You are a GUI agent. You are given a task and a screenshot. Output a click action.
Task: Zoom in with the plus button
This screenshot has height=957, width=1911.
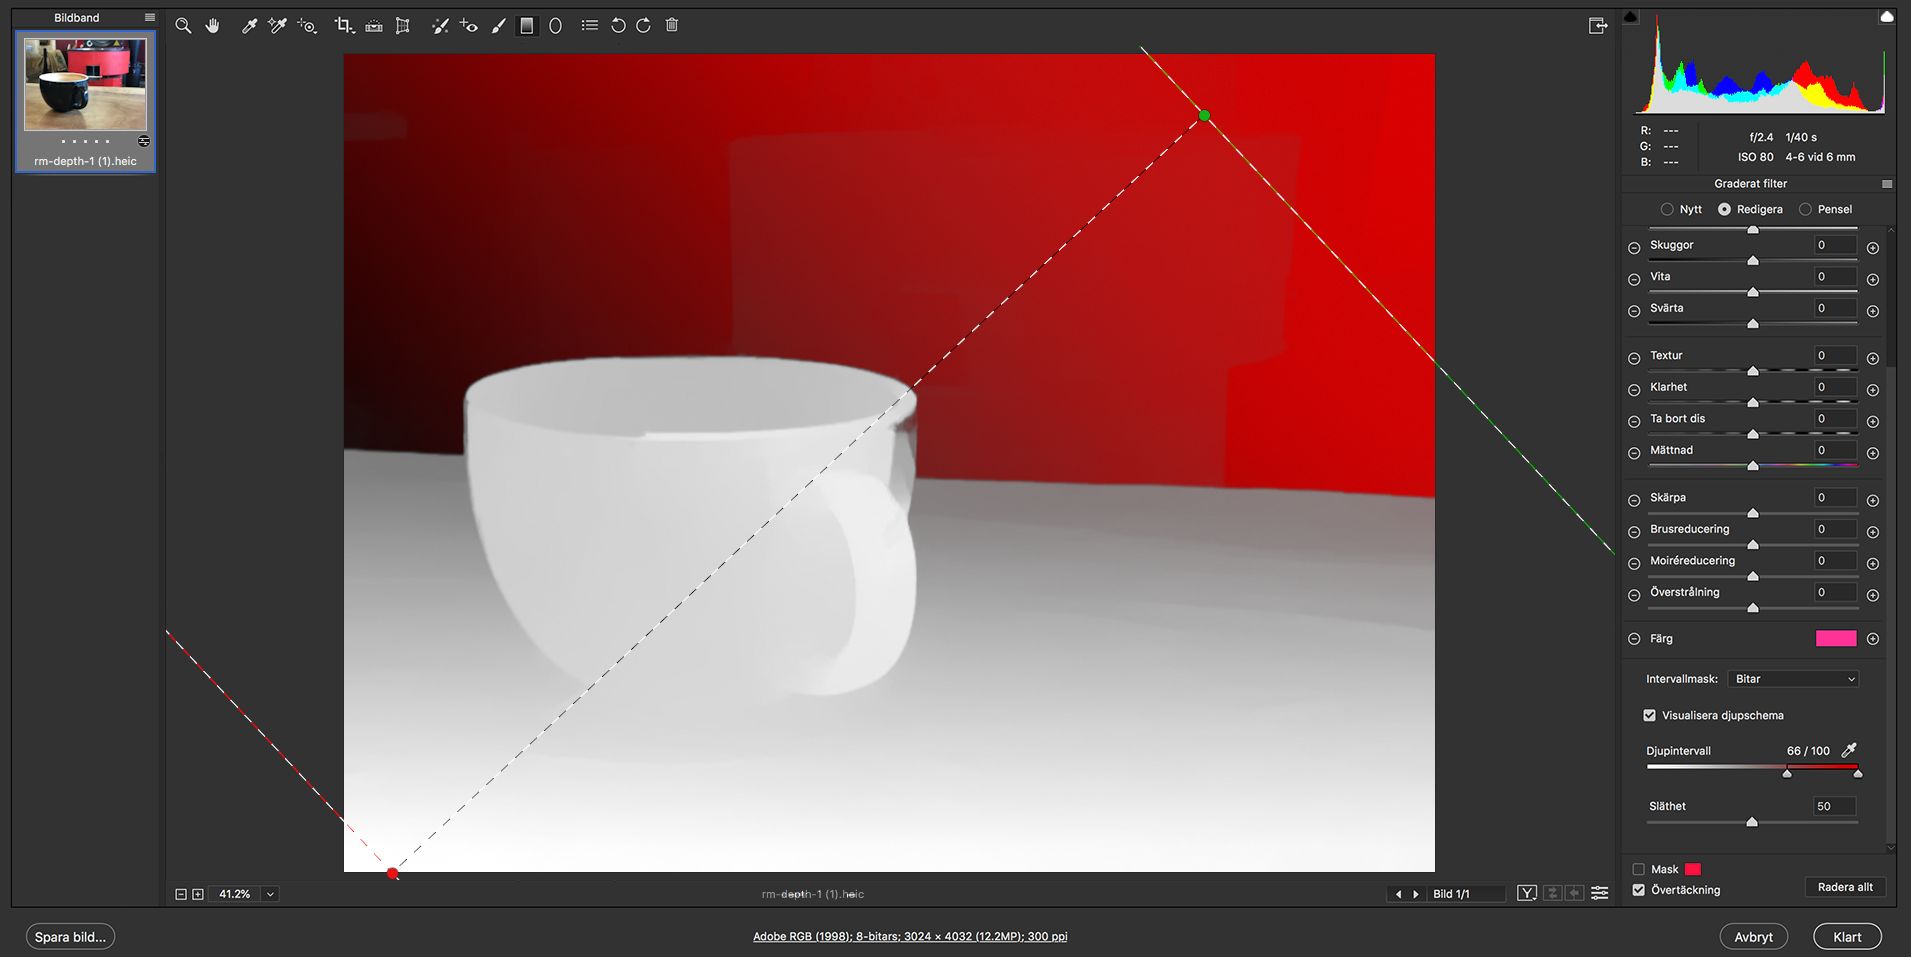[x=198, y=894]
